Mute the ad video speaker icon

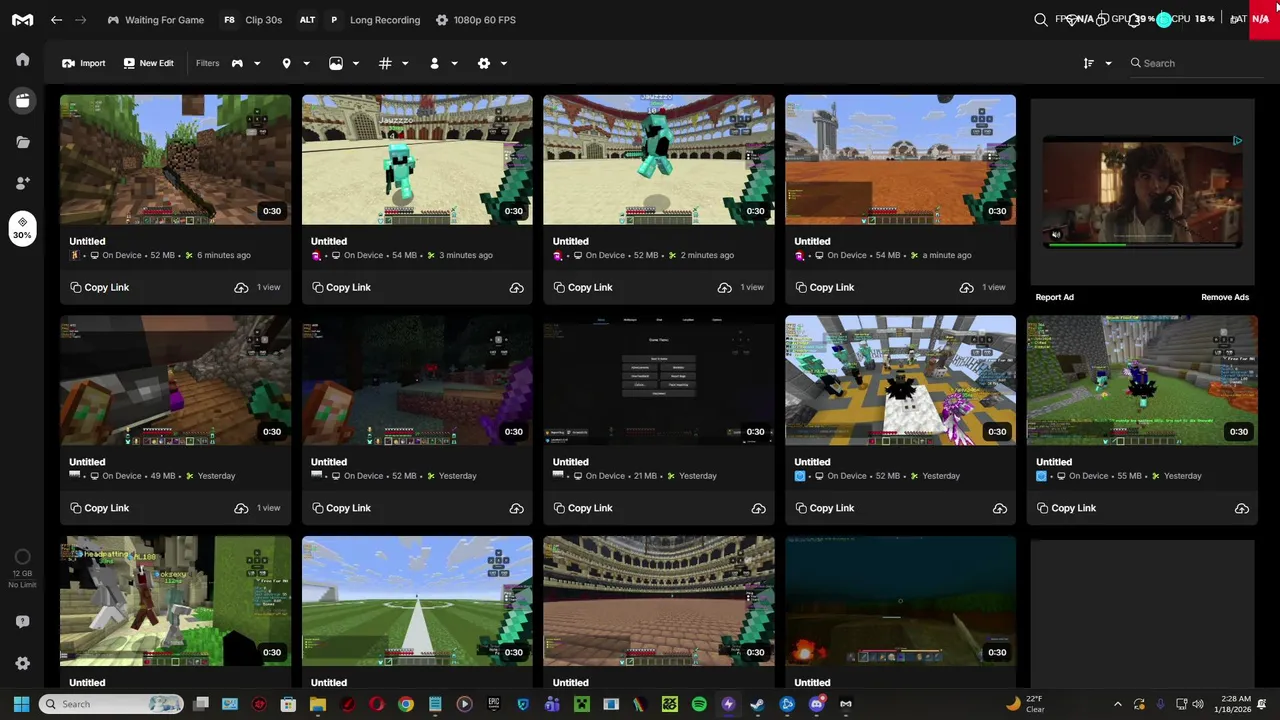[x=1056, y=235]
